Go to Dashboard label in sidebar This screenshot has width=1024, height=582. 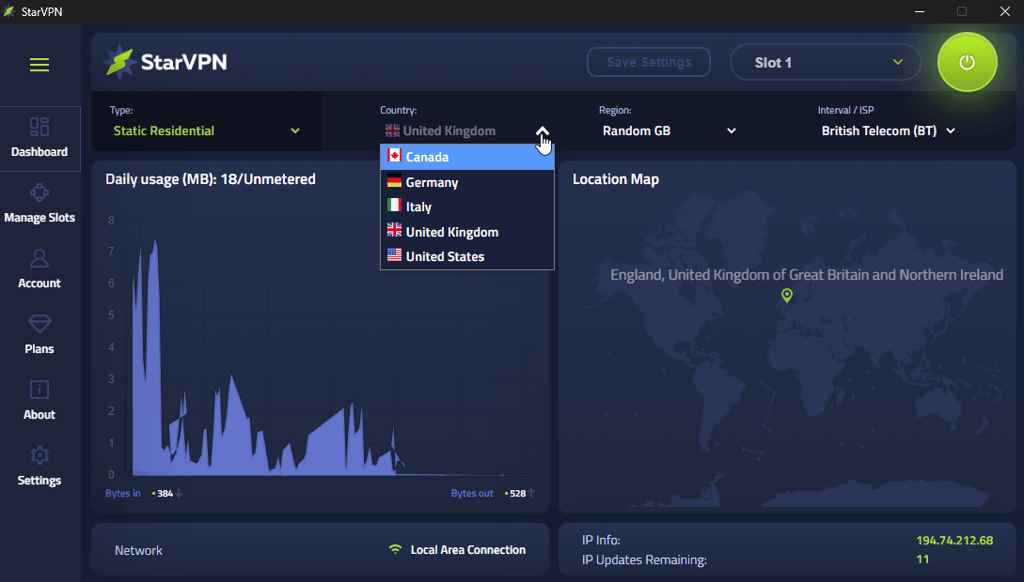point(39,152)
